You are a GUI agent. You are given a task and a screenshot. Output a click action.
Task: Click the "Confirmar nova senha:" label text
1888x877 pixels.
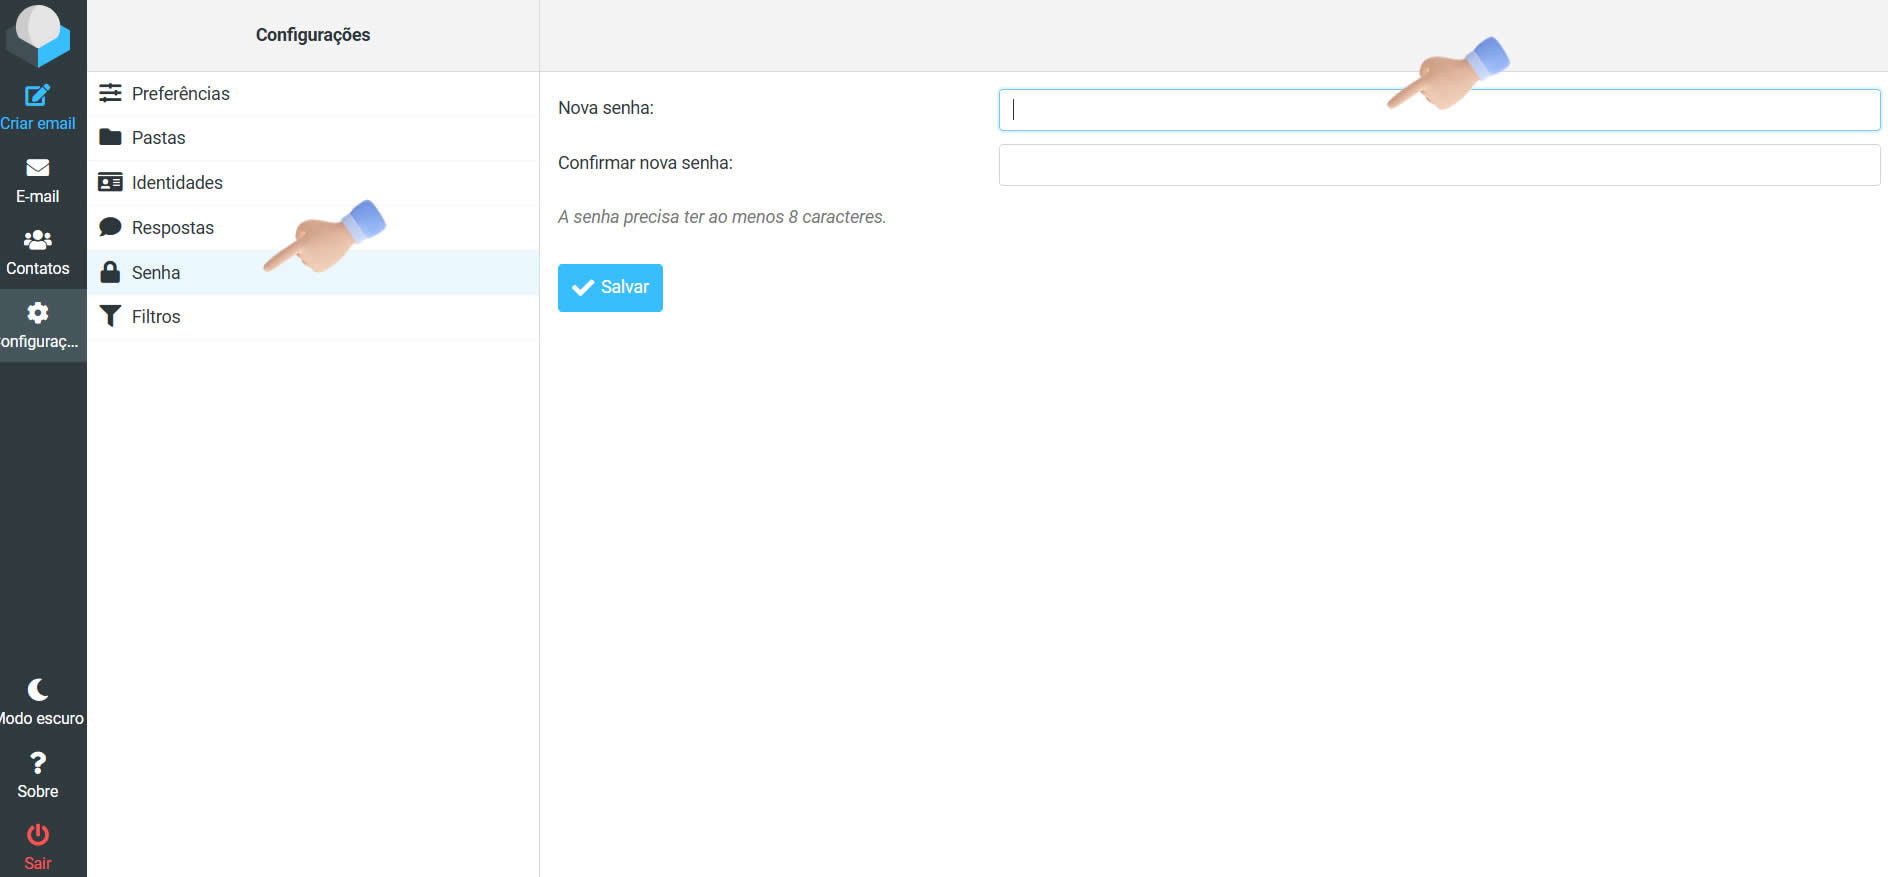click(x=645, y=163)
